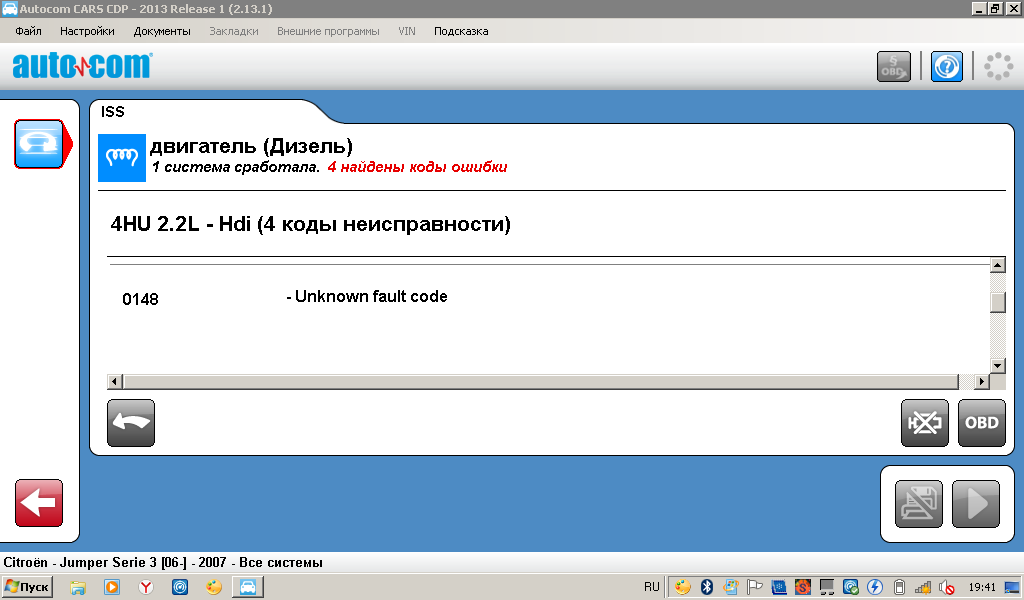Click the horizontal scrollbar thumb

pyautogui.click(x=541, y=381)
